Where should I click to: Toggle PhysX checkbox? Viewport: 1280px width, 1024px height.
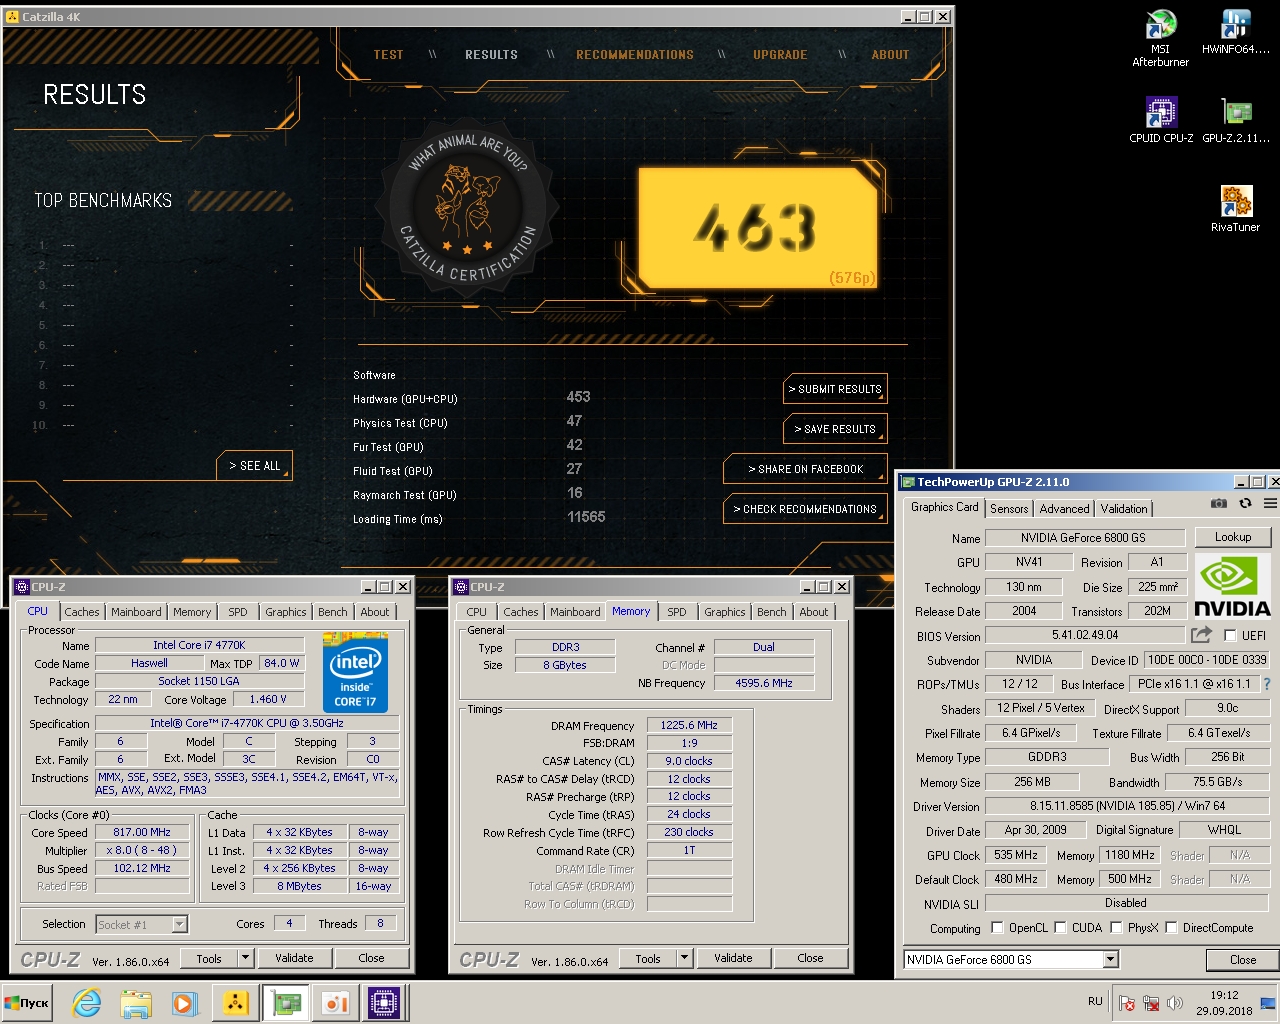[1116, 928]
